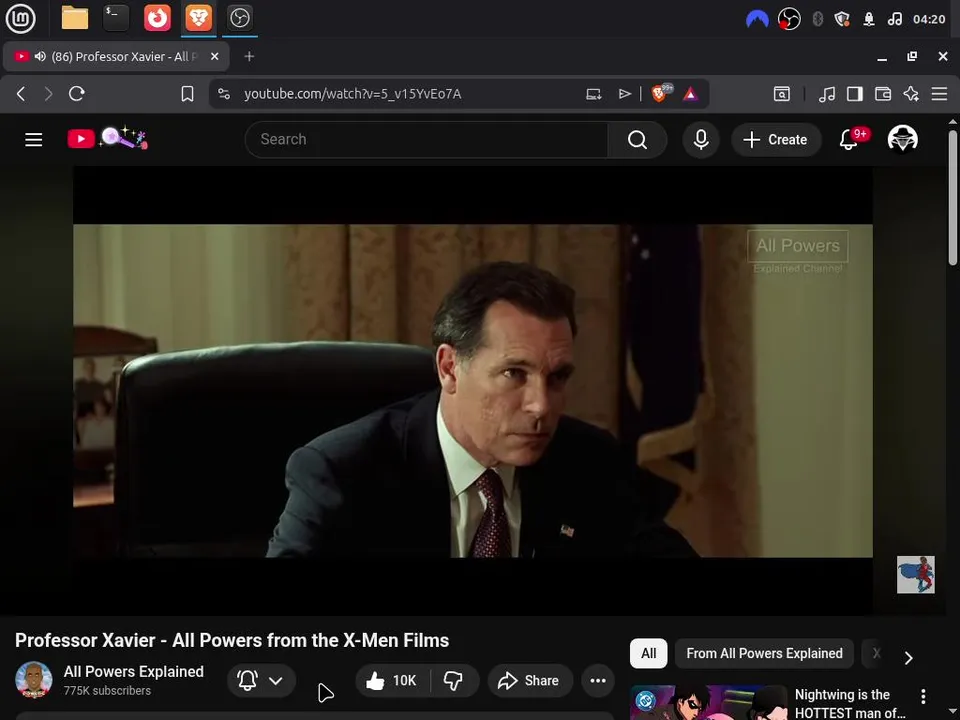Toggle the browser sidebar panel
The image size is (960, 720).
(855, 94)
